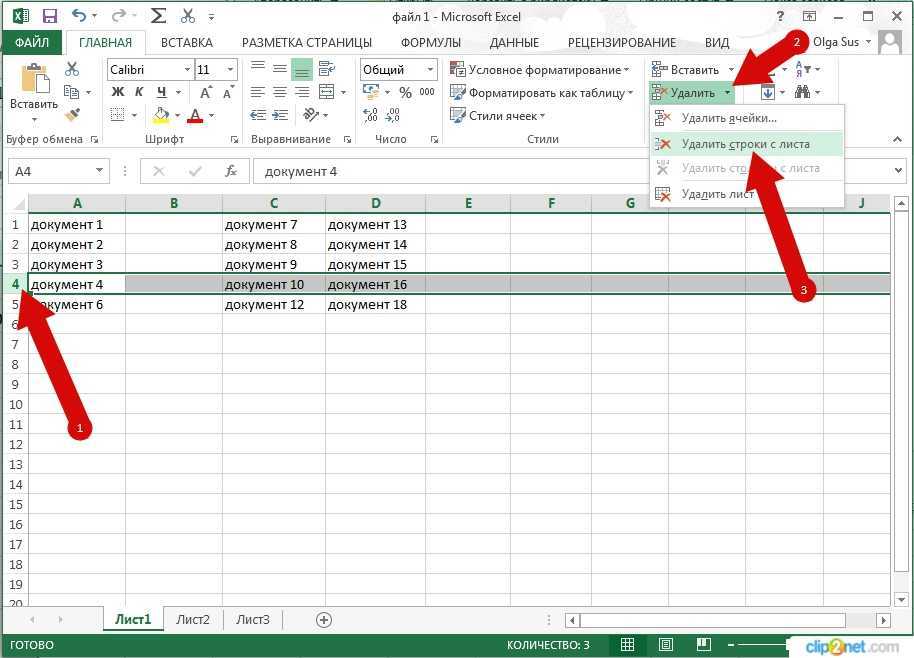Image resolution: width=914 pixels, height=658 pixels.
Task: Click the Wrap Text icon
Action: point(326,69)
